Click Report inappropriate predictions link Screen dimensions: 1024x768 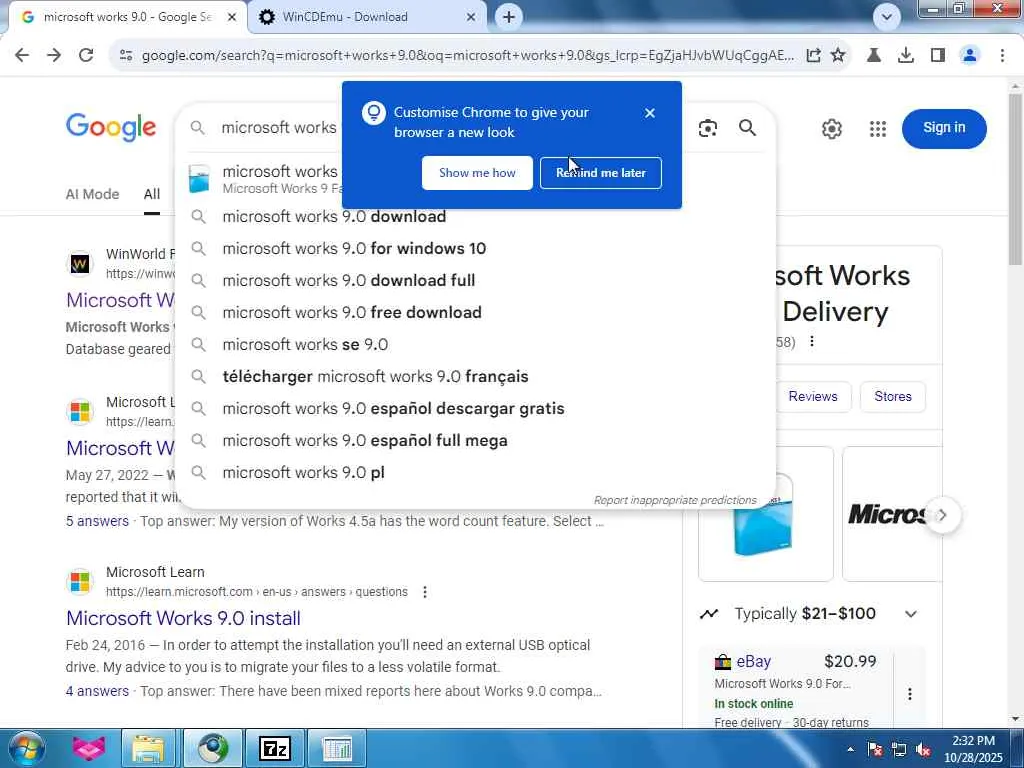coord(675,500)
